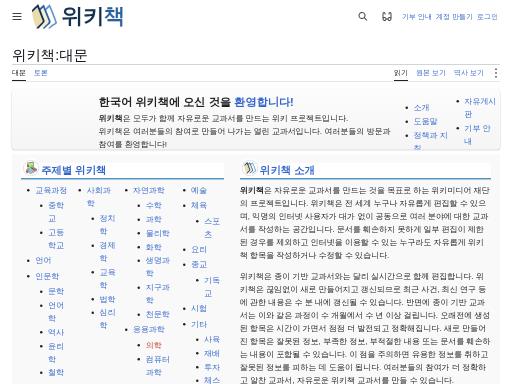
Task: Open the 원본 보기 tab
Action: [x=431, y=73]
